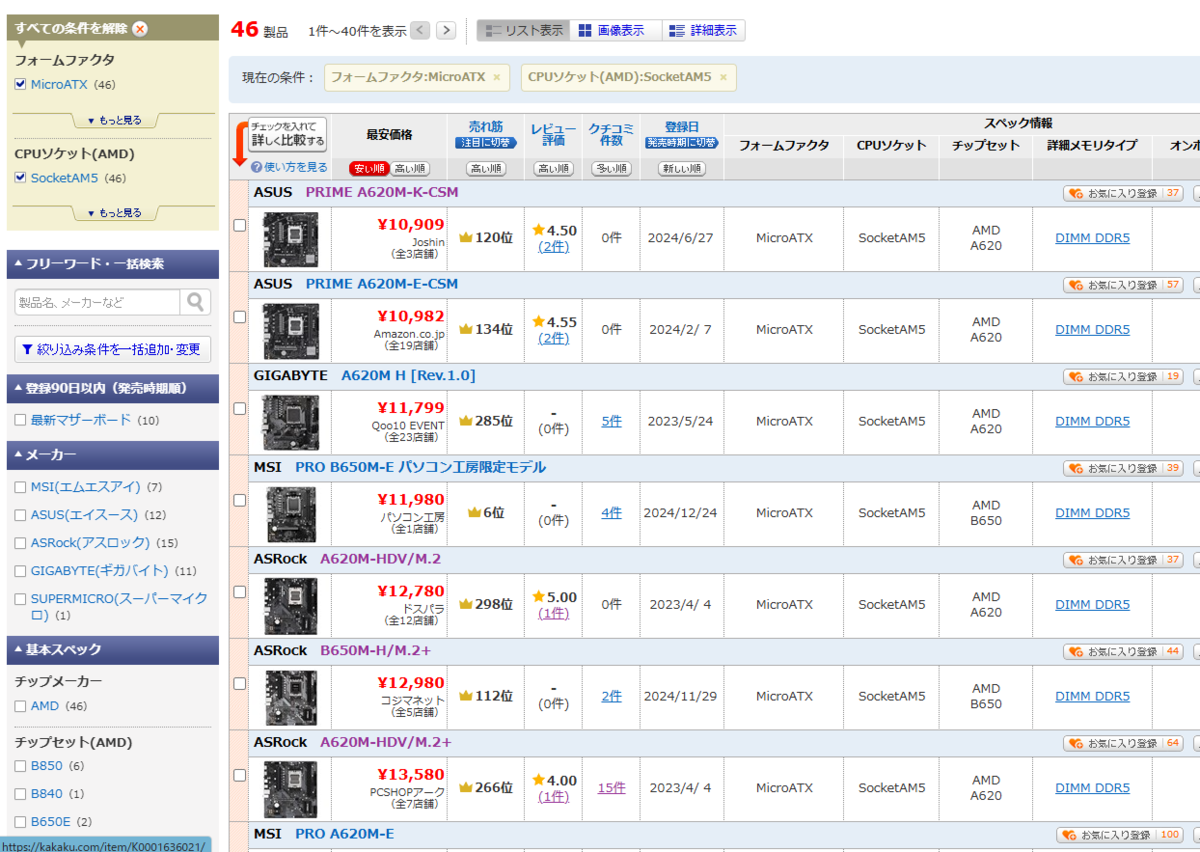Select MSI PRO B650M-E compare checkbox
Screen dimensions: 1200x852
click(240, 500)
